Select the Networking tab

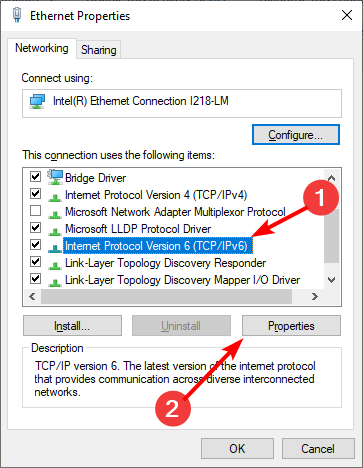pyautogui.click(x=42, y=48)
